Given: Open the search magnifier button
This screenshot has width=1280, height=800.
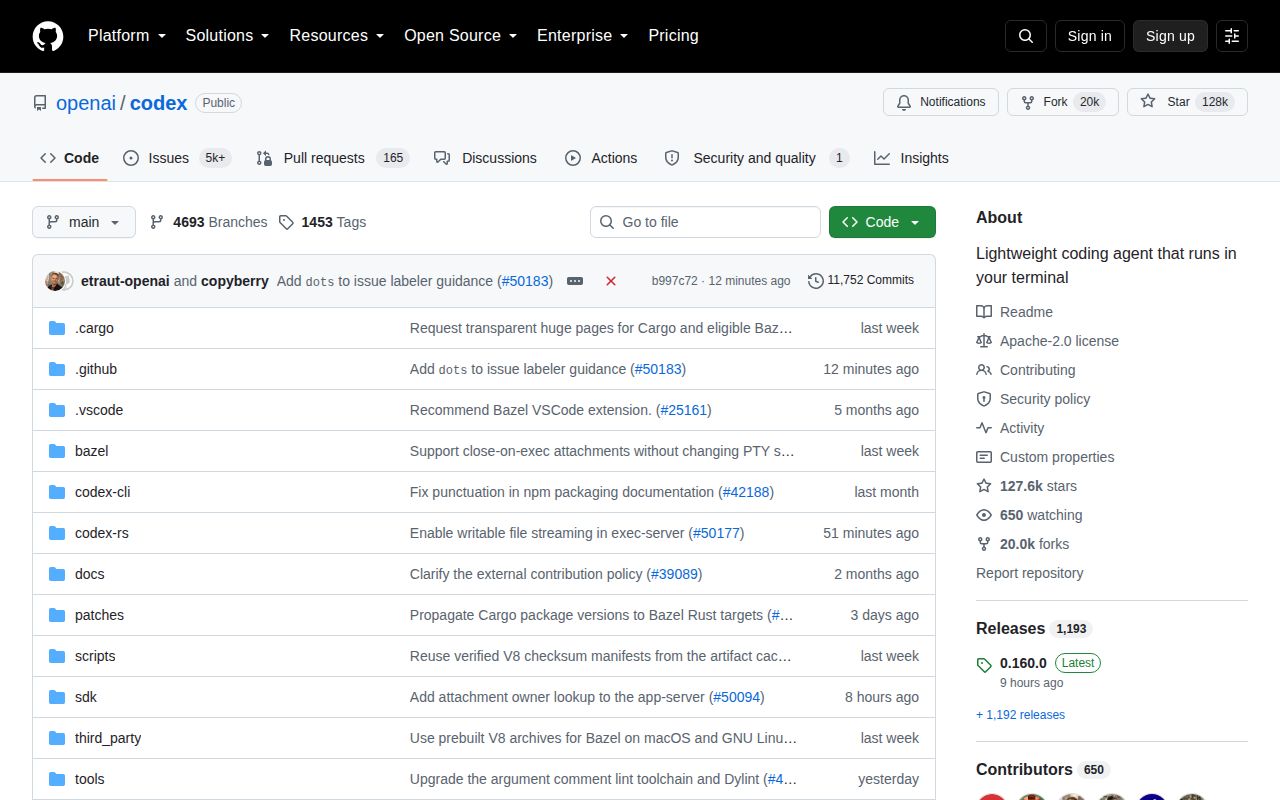Looking at the screenshot, I should (x=1026, y=36).
